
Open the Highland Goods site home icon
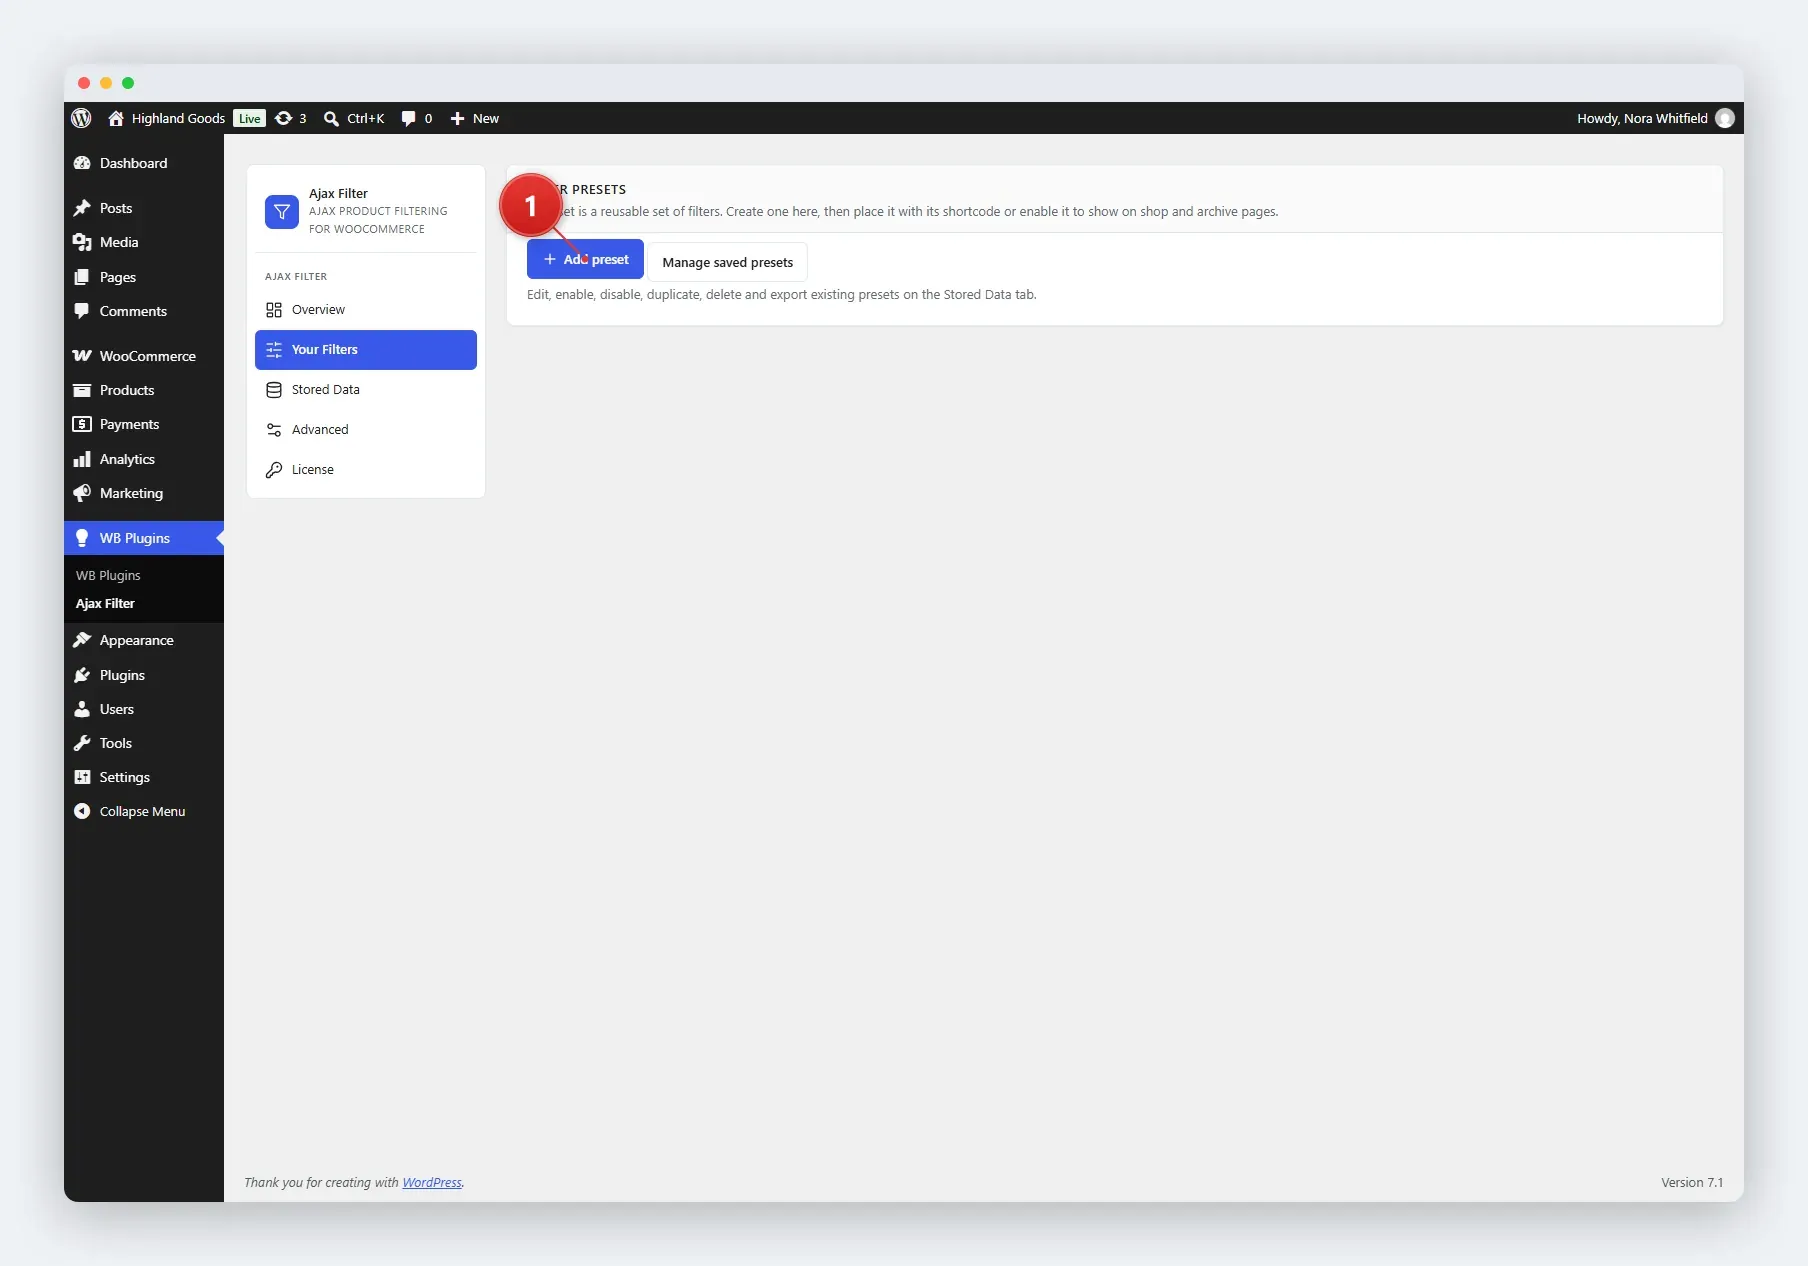tap(116, 118)
